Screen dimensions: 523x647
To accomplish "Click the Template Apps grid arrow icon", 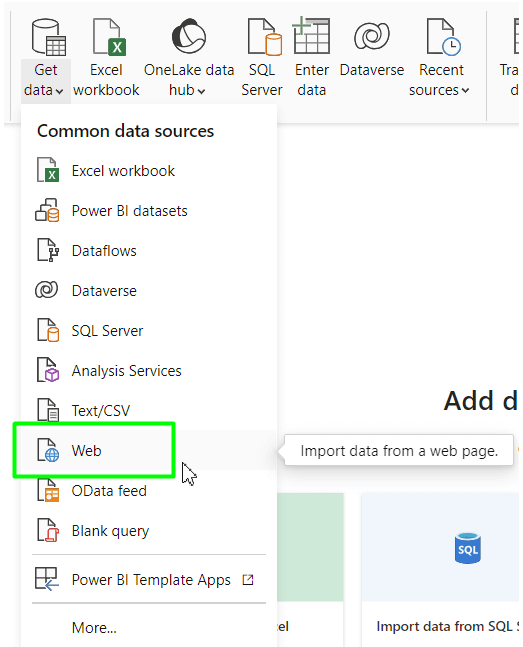I will coord(46,579).
